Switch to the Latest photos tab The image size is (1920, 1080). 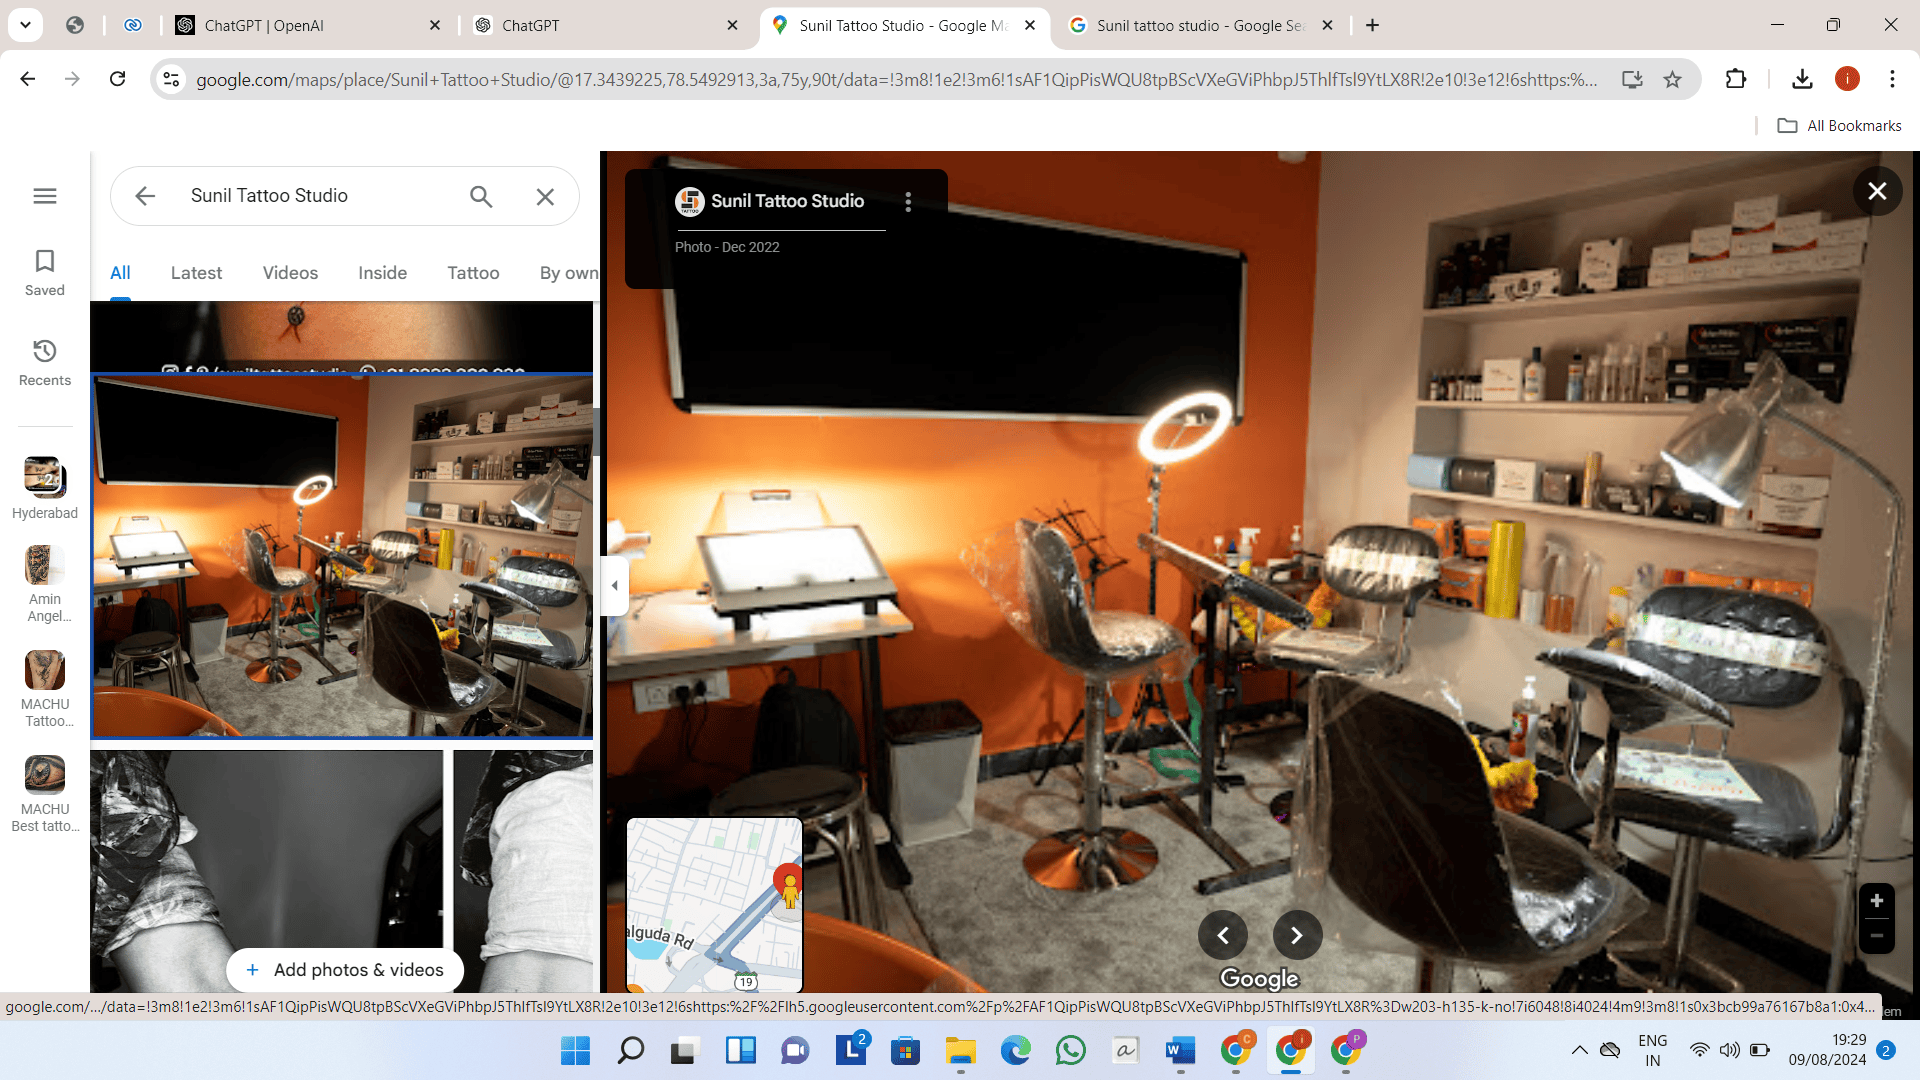pyautogui.click(x=196, y=273)
